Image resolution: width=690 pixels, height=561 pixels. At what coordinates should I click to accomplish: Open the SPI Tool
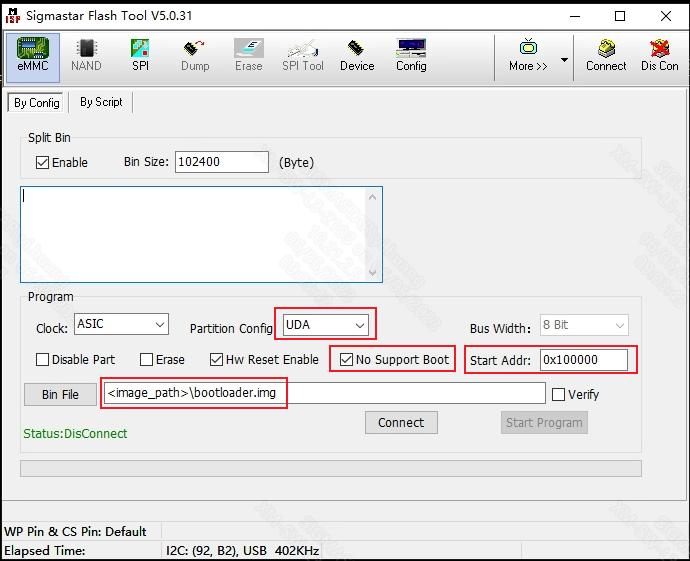click(x=303, y=56)
